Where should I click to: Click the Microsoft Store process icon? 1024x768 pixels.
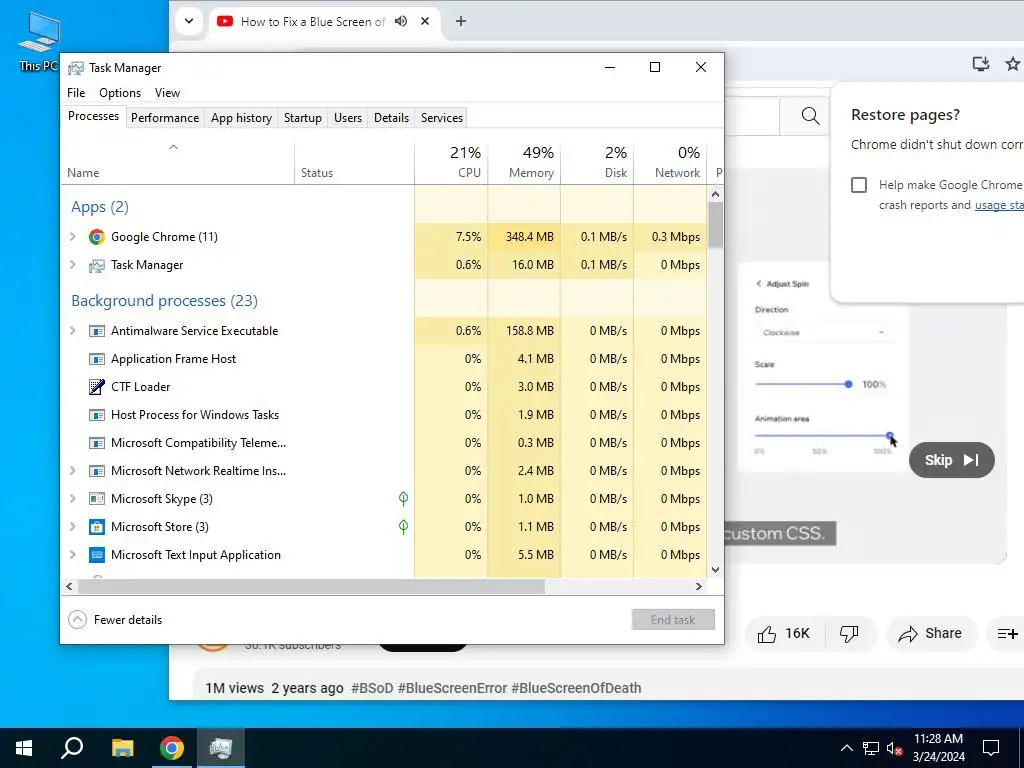click(97, 527)
